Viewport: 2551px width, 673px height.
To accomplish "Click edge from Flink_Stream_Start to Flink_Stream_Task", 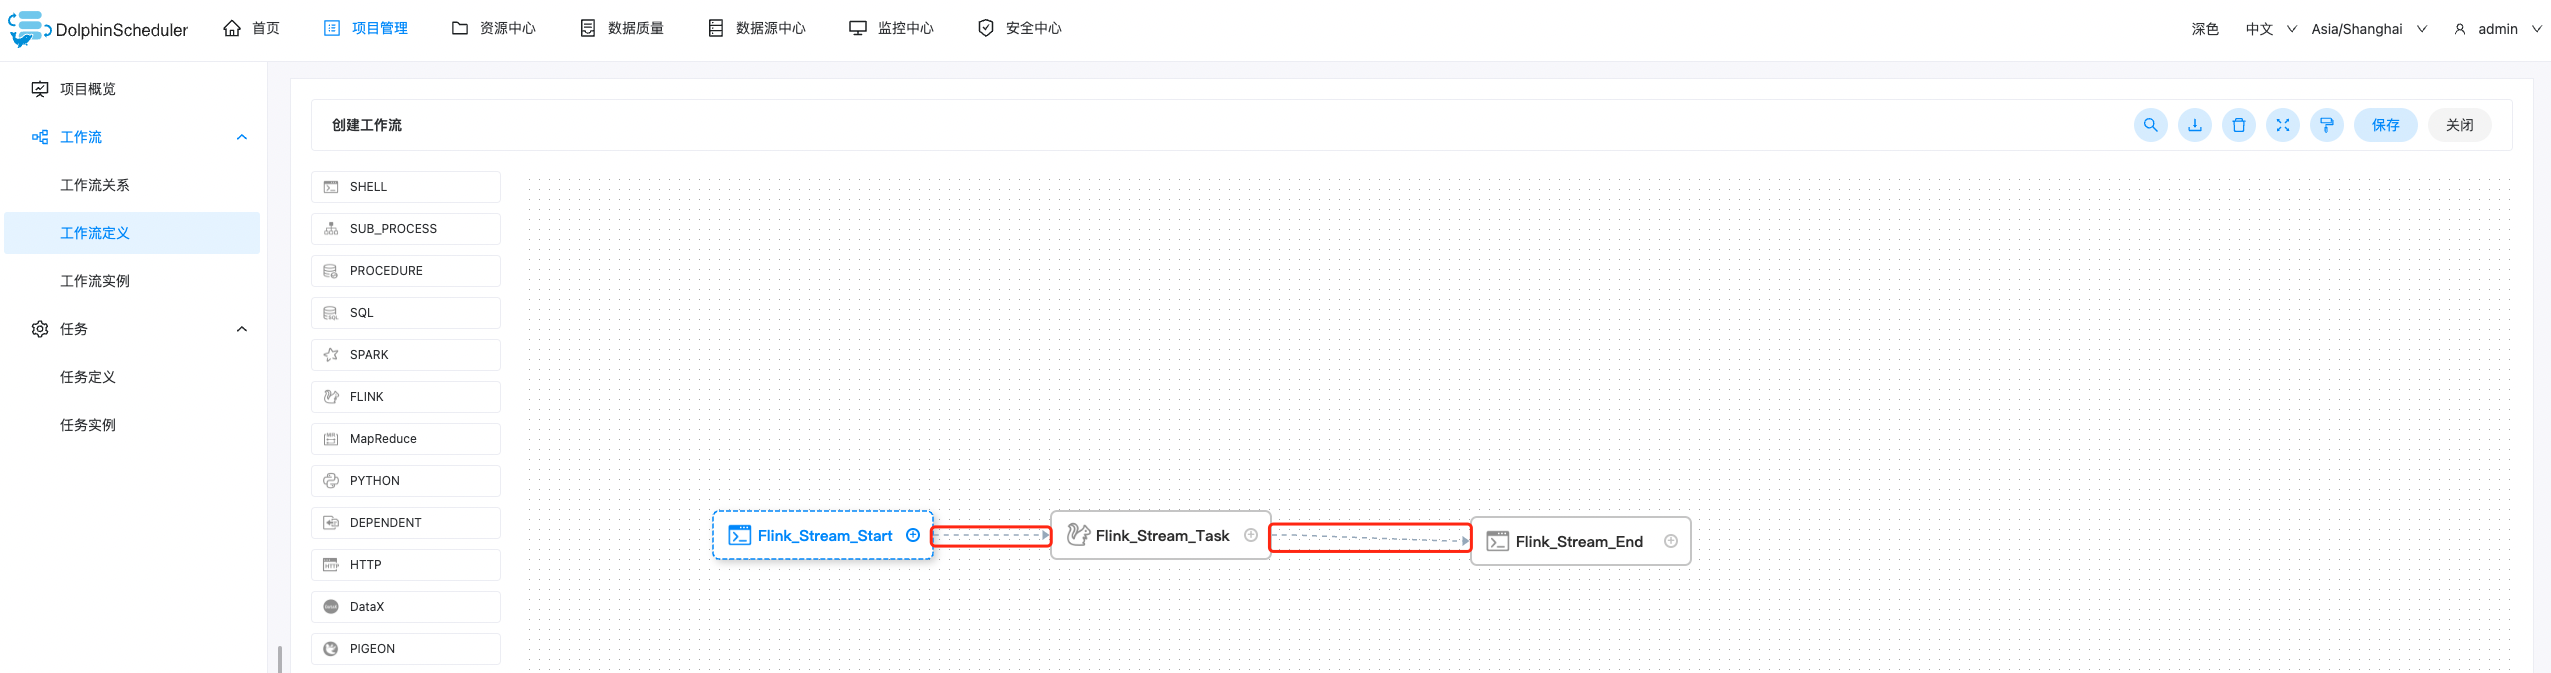I will 991,536.
